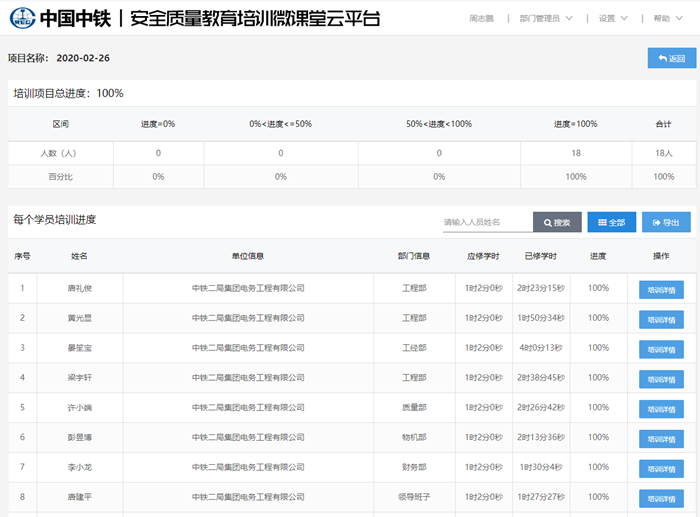Open the 设置 dropdown menu
700x517 pixels.
point(613,18)
